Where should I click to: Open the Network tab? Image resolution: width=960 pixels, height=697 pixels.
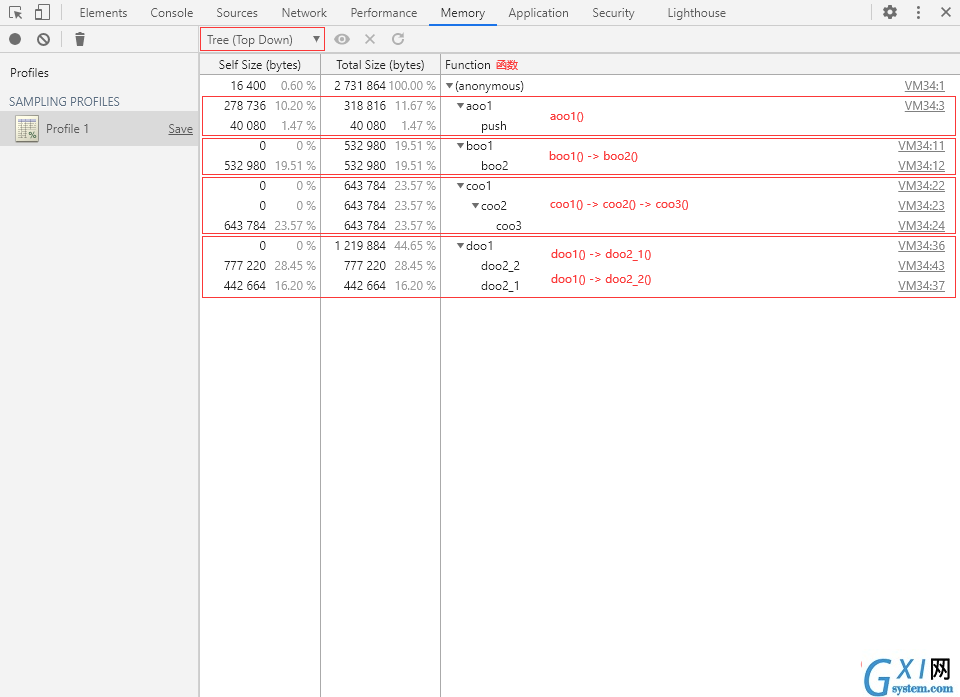coord(304,13)
